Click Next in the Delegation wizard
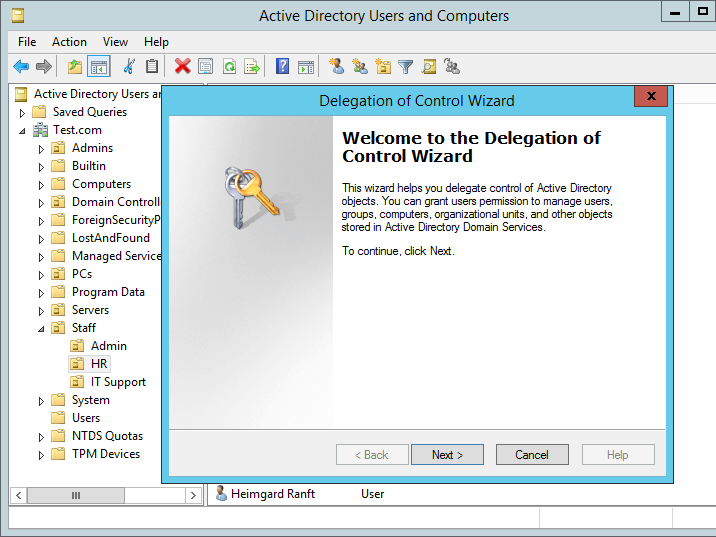Image resolution: width=716 pixels, height=537 pixels. [x=447, y=455]
